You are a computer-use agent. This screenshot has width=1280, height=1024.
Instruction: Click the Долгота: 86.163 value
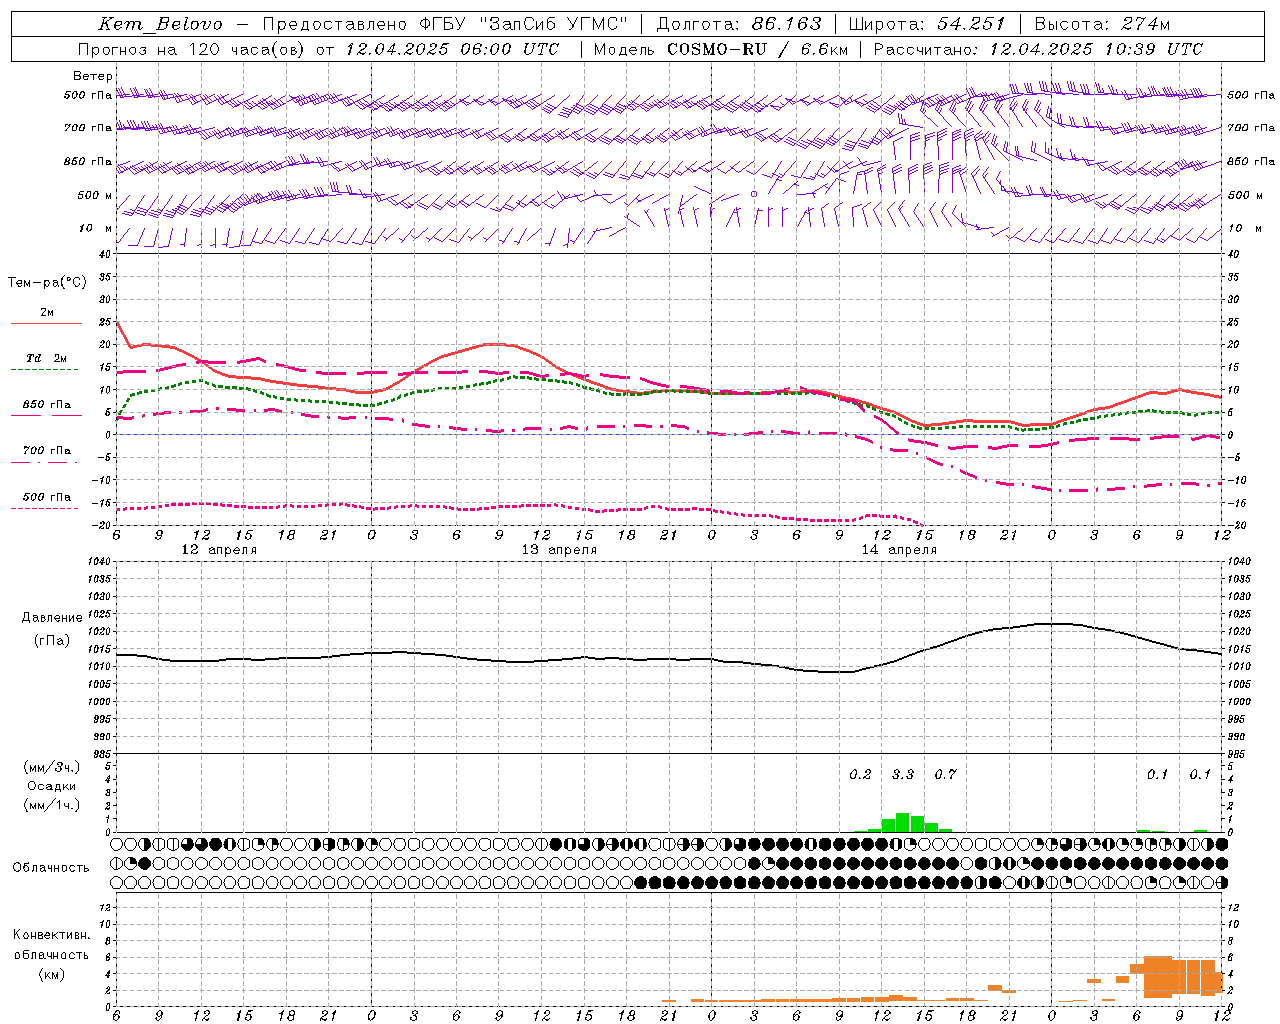coord(739,24)
